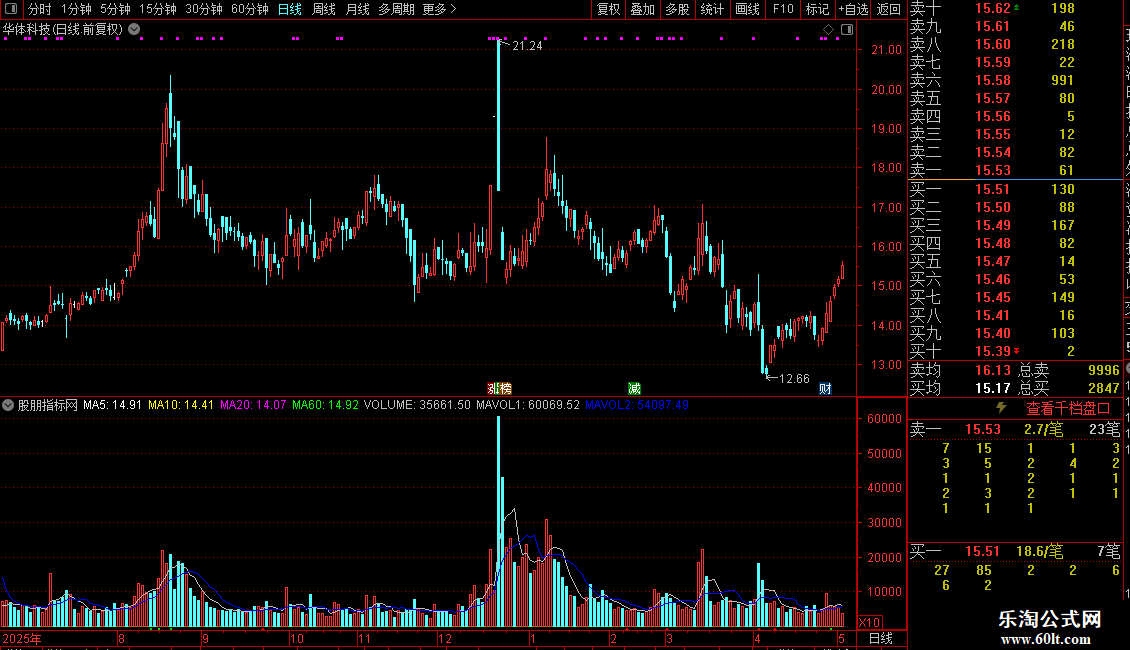The image size is (1130, 650).
Task: Click the 标记 mark button
Action: (x=817, y=9)
